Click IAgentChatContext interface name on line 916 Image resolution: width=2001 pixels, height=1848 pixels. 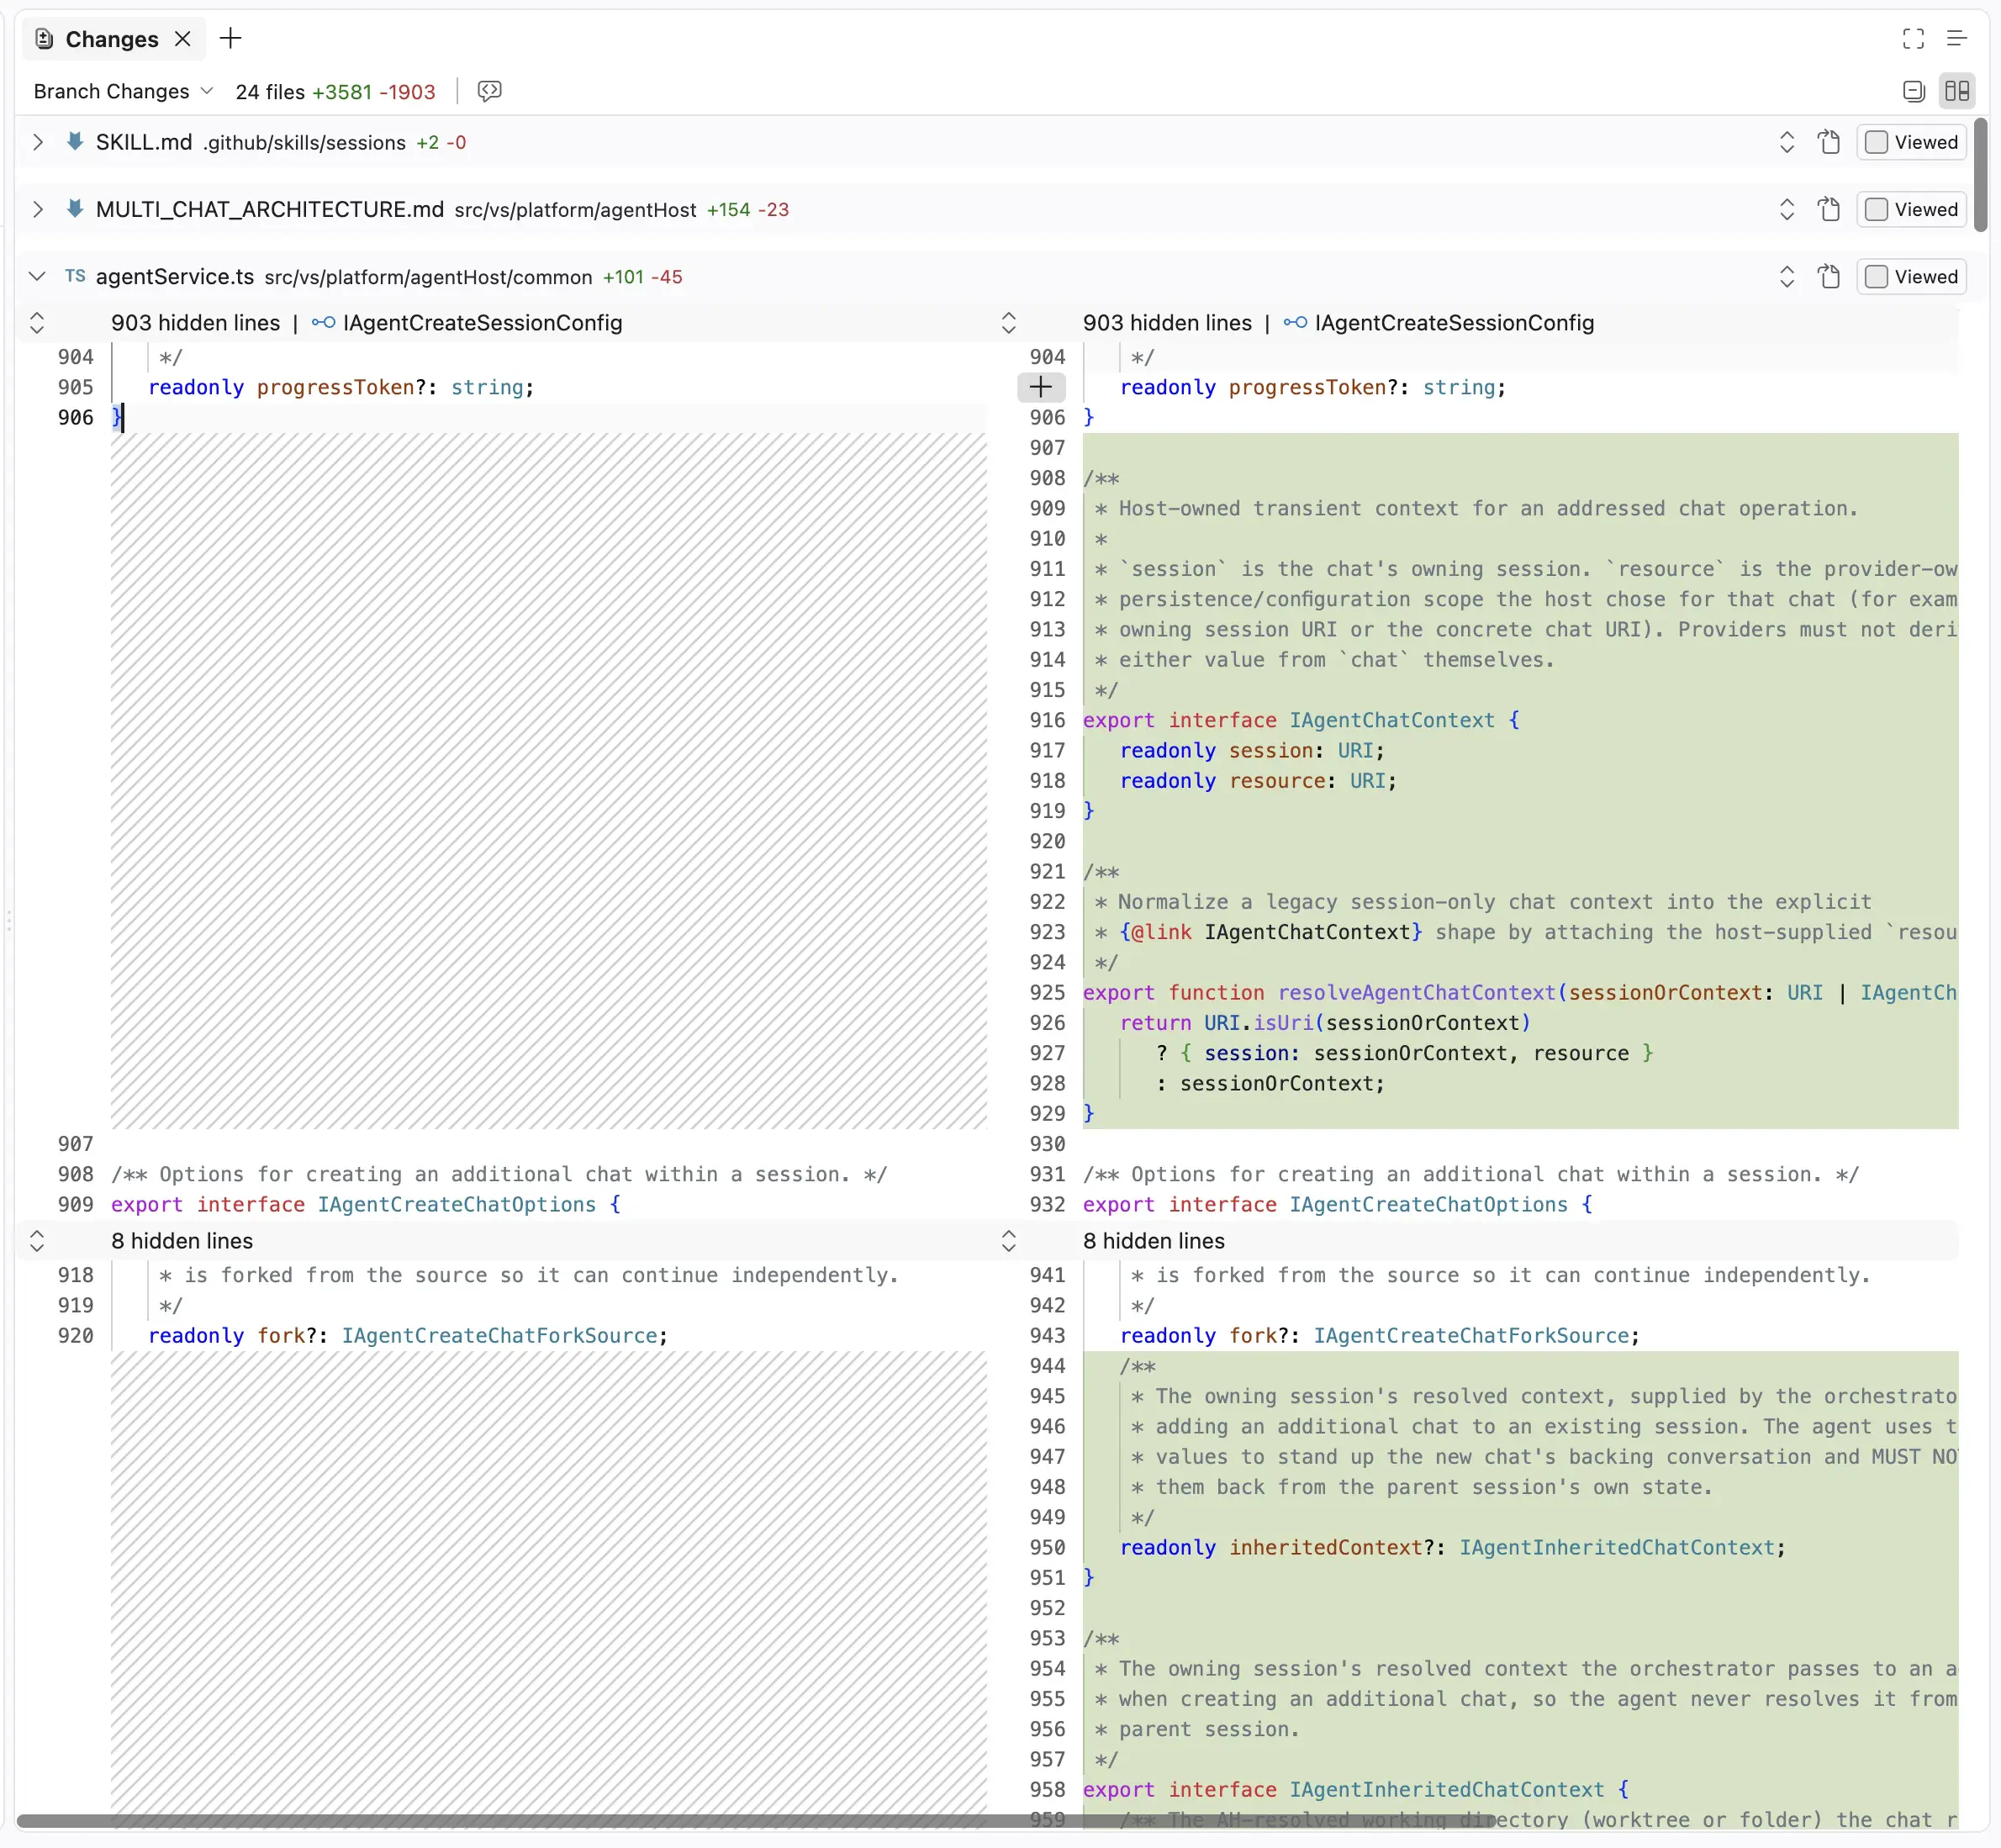(x=1392, y=720)
